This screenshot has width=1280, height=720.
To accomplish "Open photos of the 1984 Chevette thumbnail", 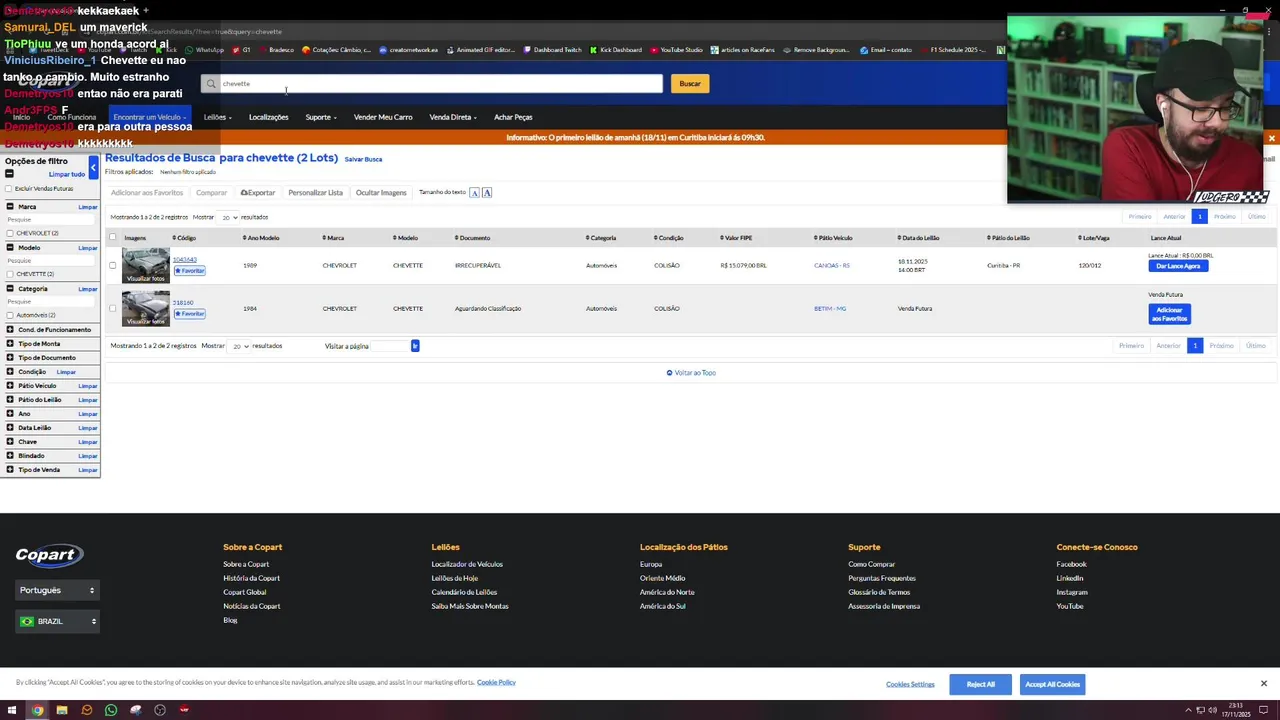I will pos(146,309).
